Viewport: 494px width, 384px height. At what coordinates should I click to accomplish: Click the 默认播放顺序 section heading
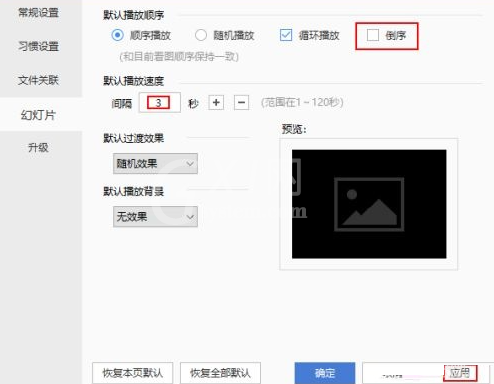click(x=134, y=15)
